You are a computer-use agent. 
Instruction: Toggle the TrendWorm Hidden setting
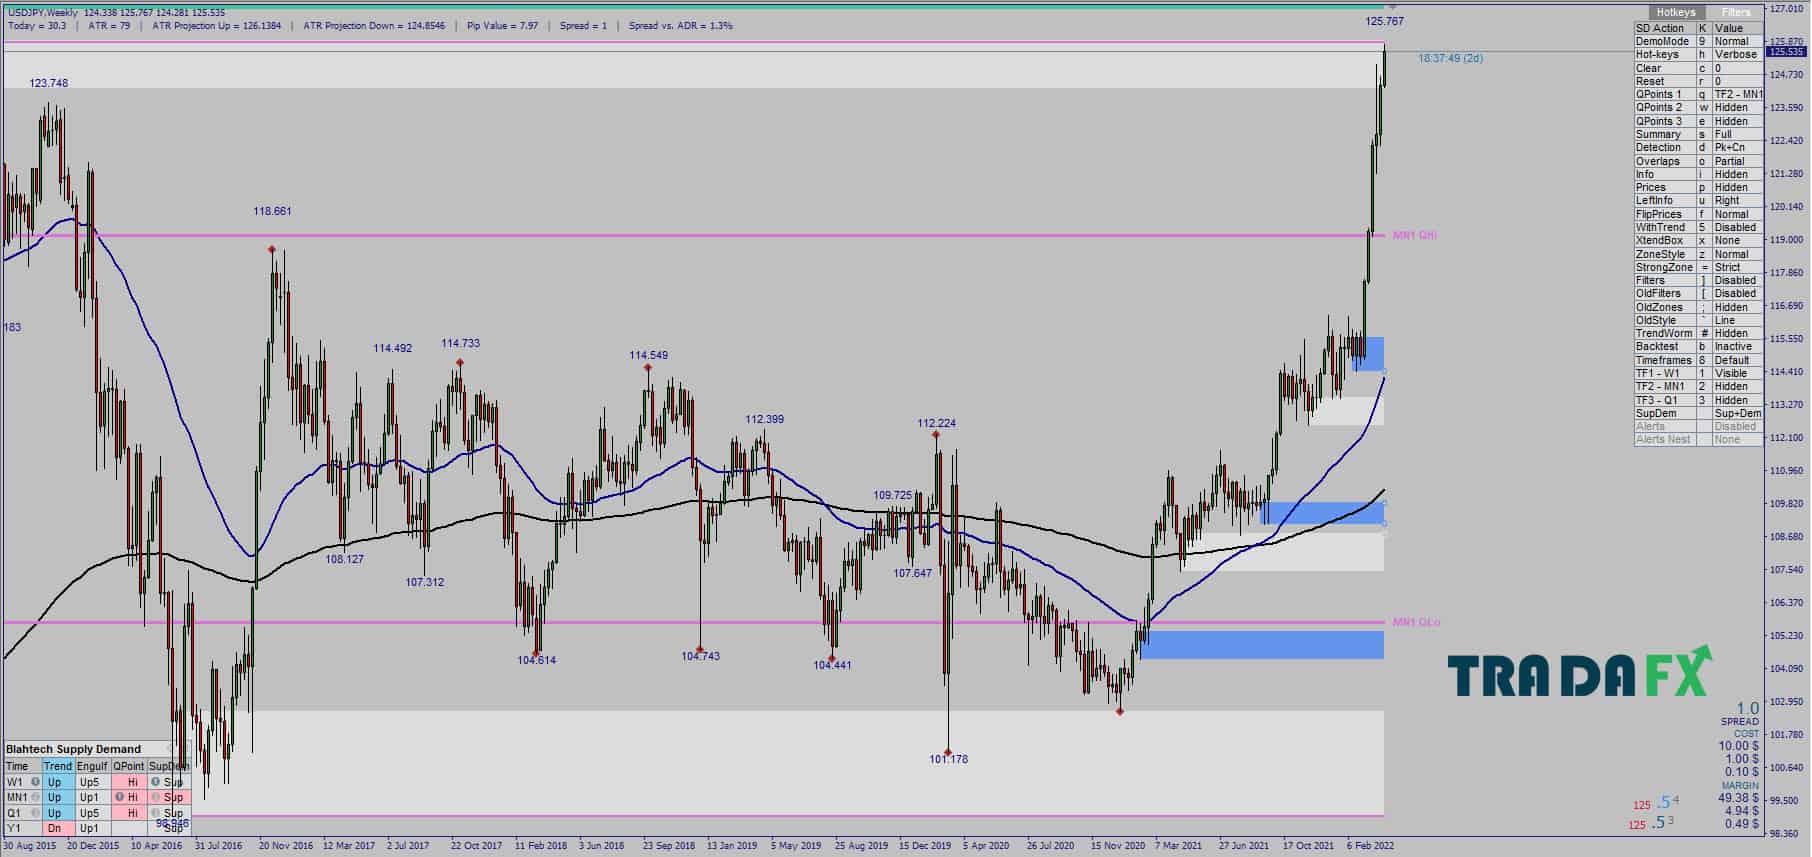click(1737, 333)
